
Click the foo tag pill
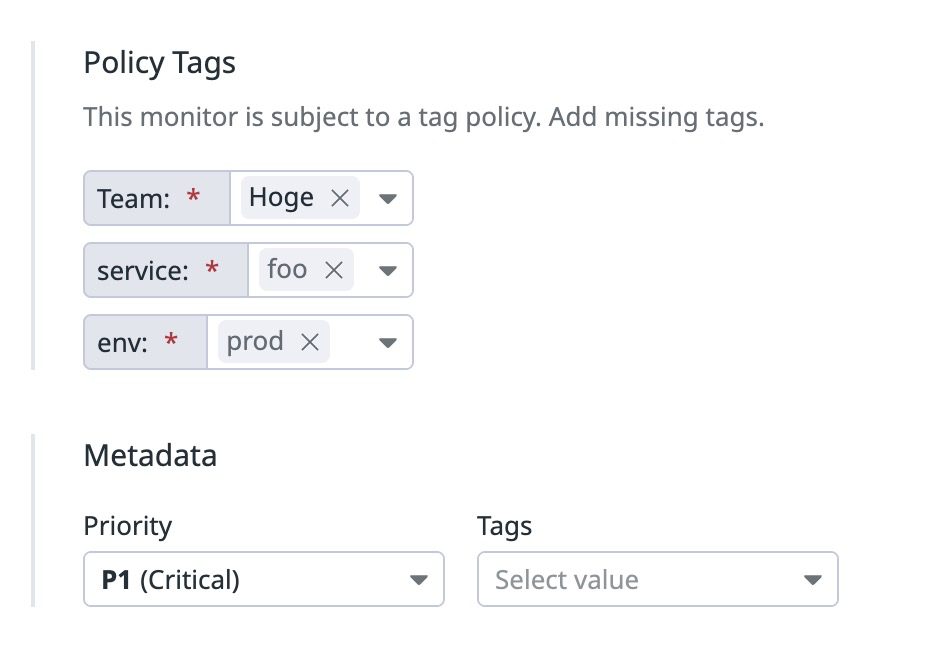290,269
